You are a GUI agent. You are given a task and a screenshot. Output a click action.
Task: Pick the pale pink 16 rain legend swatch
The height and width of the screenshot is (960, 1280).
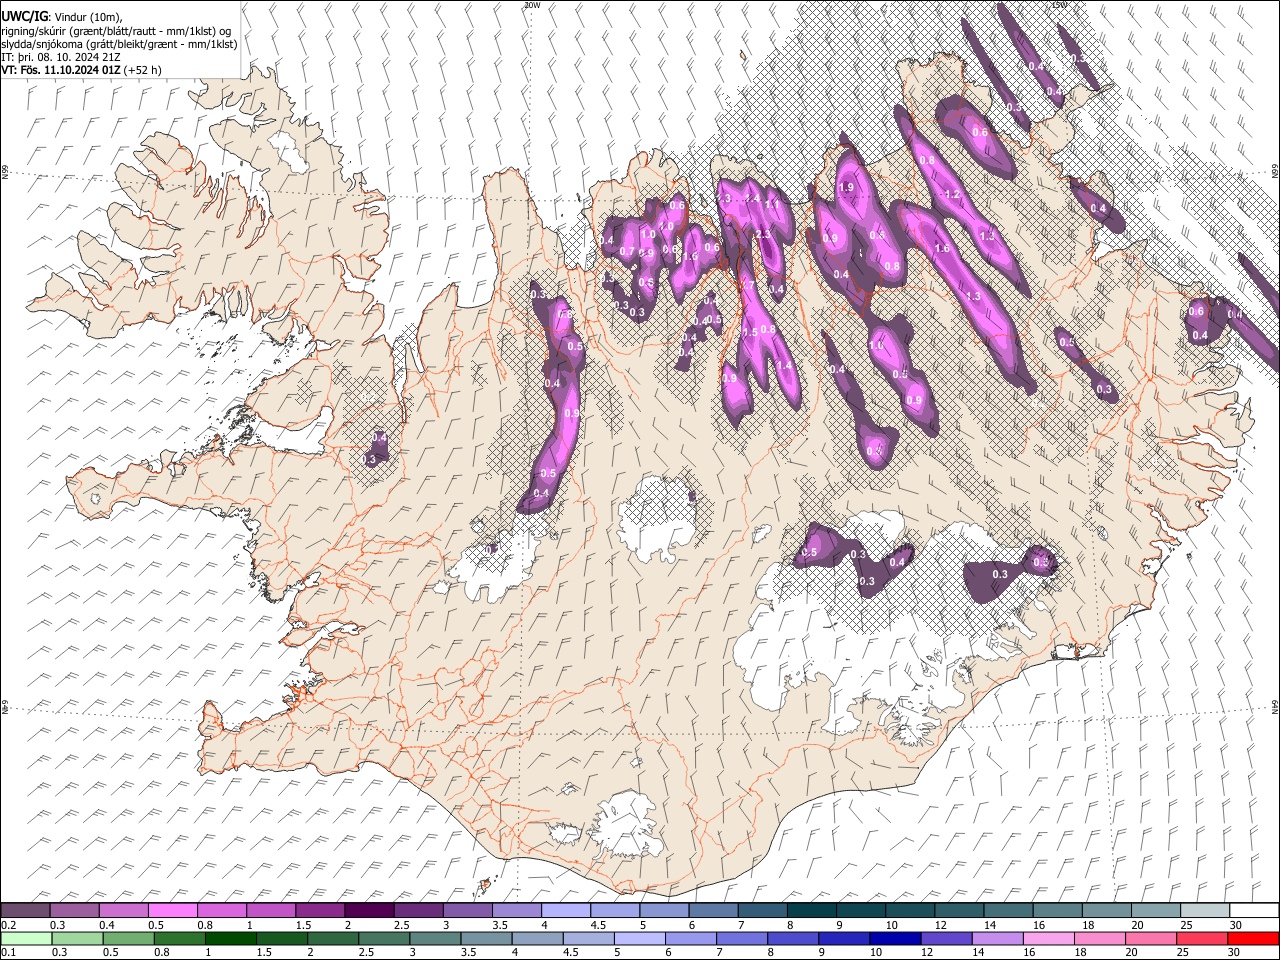(x=1048, y=938)
